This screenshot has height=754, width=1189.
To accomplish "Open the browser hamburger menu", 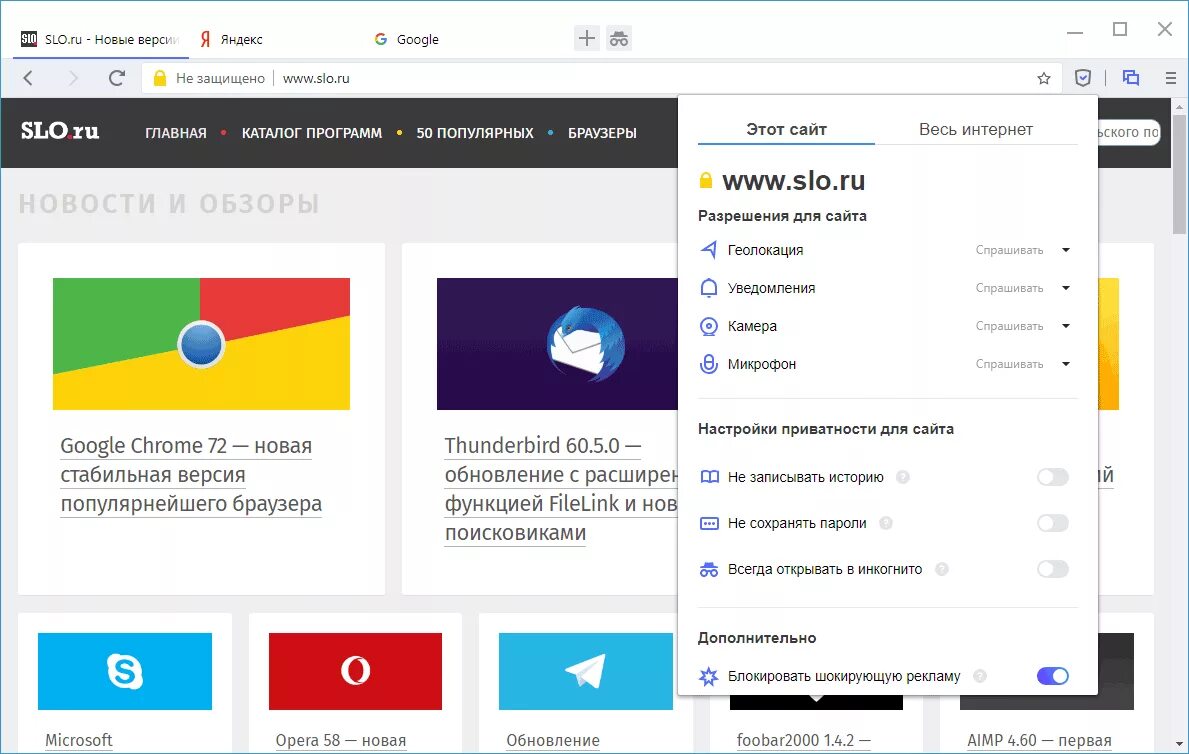I will tap(1171, 78).
